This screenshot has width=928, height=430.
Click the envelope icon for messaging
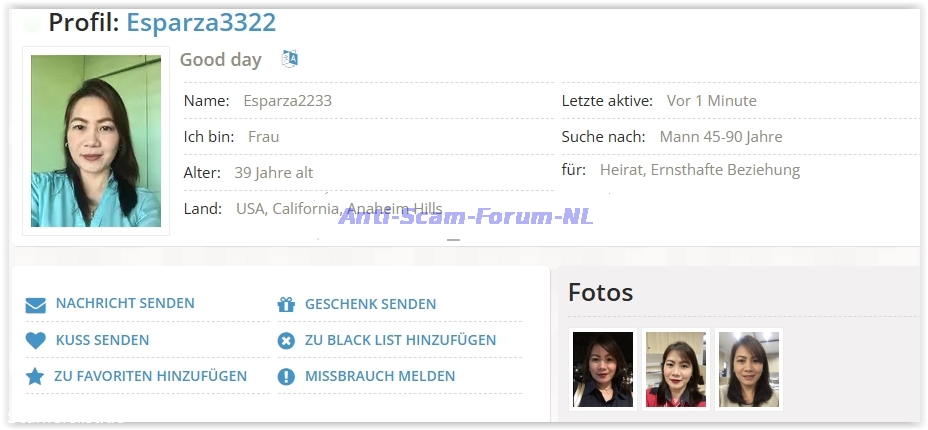pyautogui.click(x=36, y=304)
